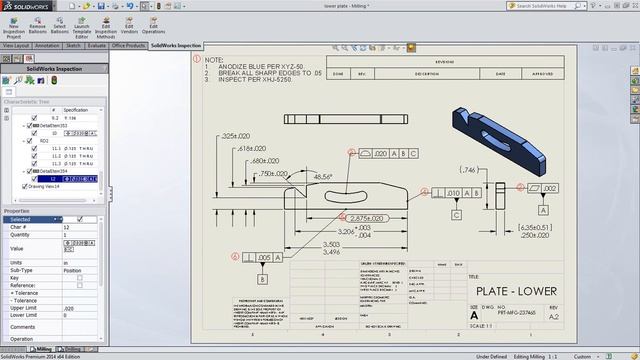The height and width of the screenshot is (360, 640).
Task: Click the Save icon
Action: click(101, 6)
